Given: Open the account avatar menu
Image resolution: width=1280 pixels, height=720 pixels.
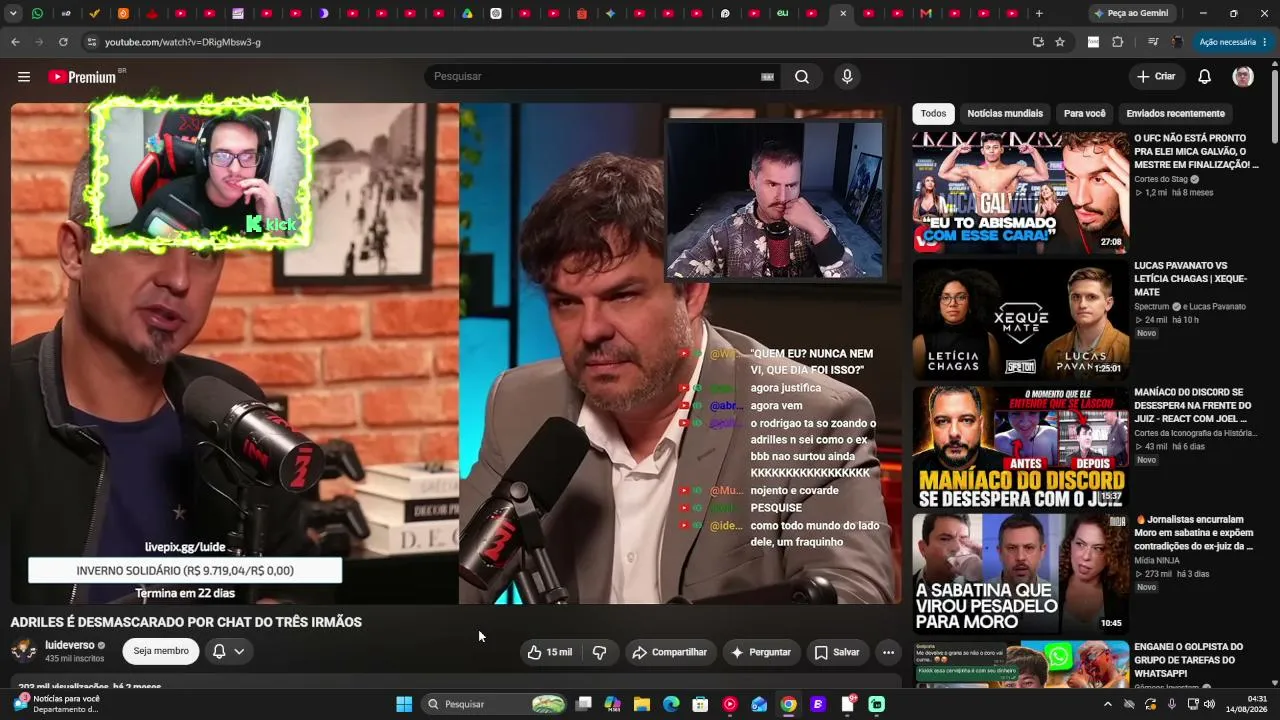Looking at the screenshot, I should click(x=1243, y=77).
